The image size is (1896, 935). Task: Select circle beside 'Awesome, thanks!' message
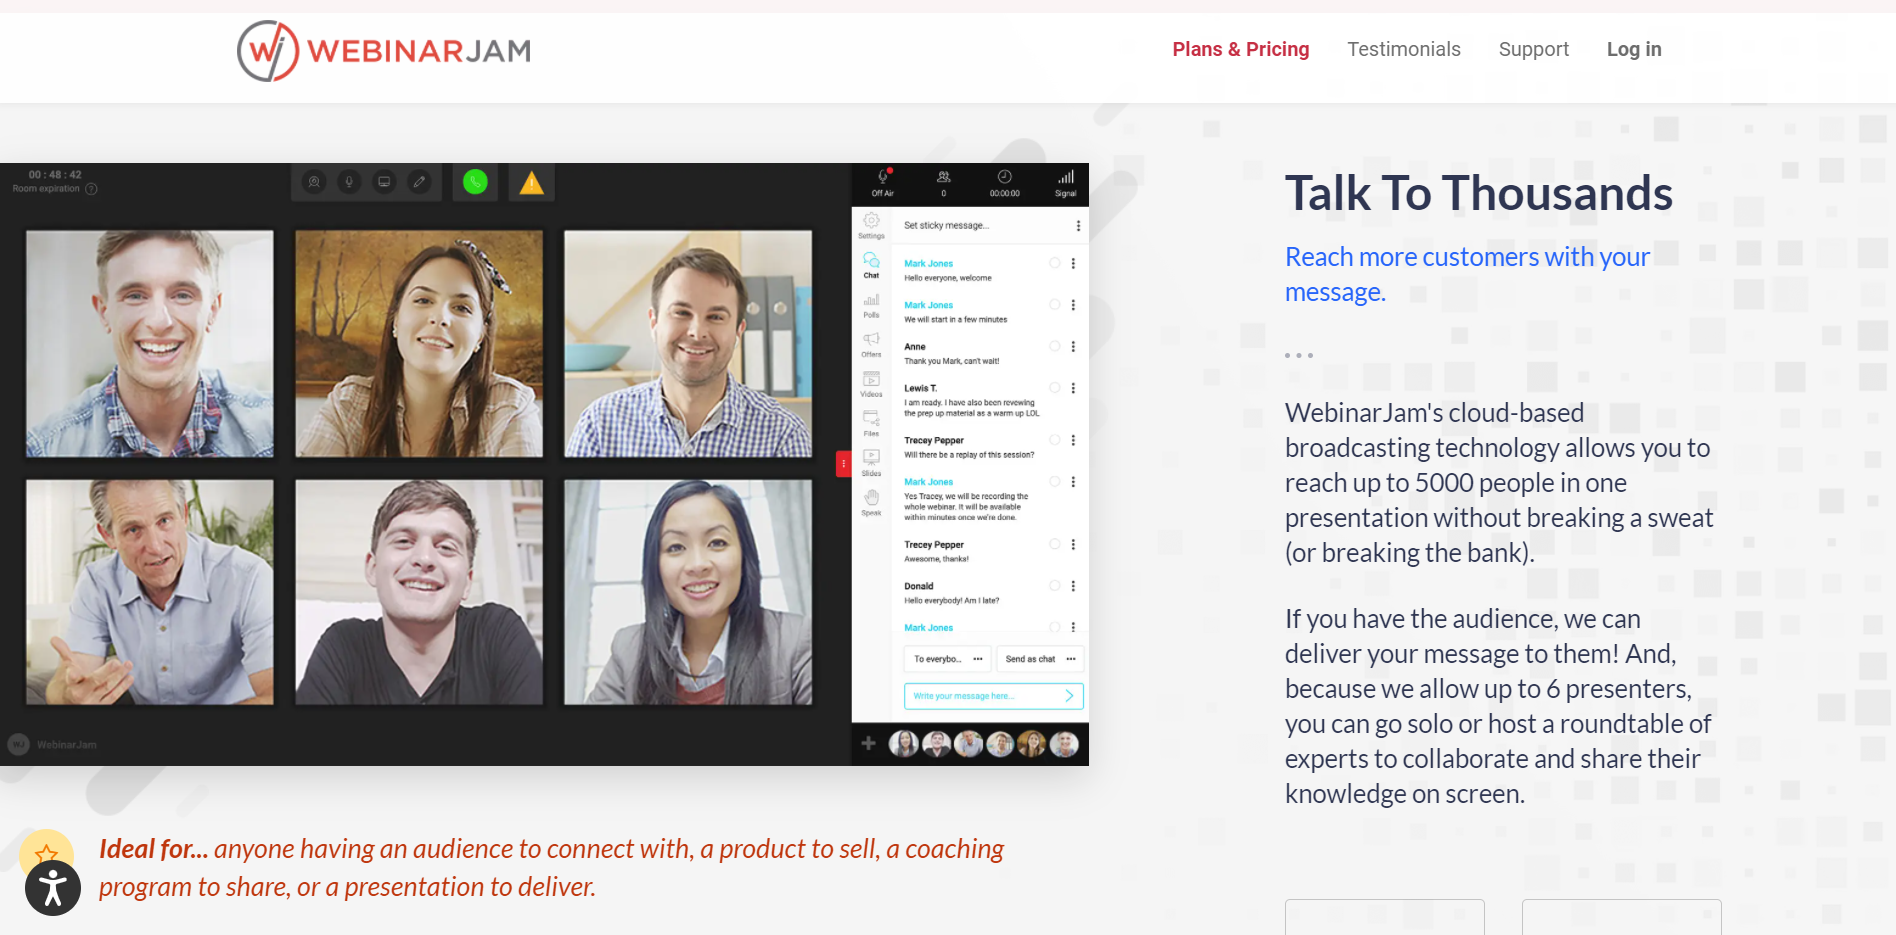[1054, 544]
